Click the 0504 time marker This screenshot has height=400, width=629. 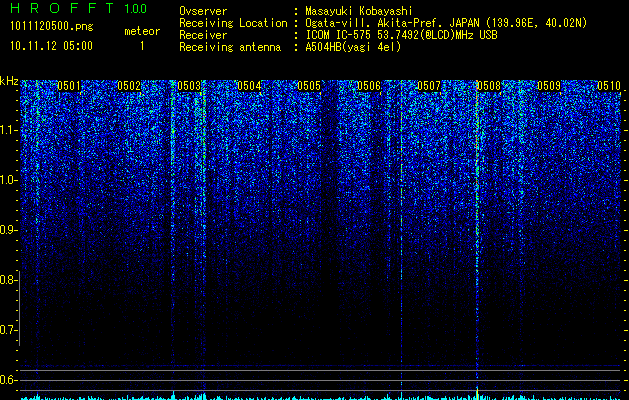coord(249,86)
